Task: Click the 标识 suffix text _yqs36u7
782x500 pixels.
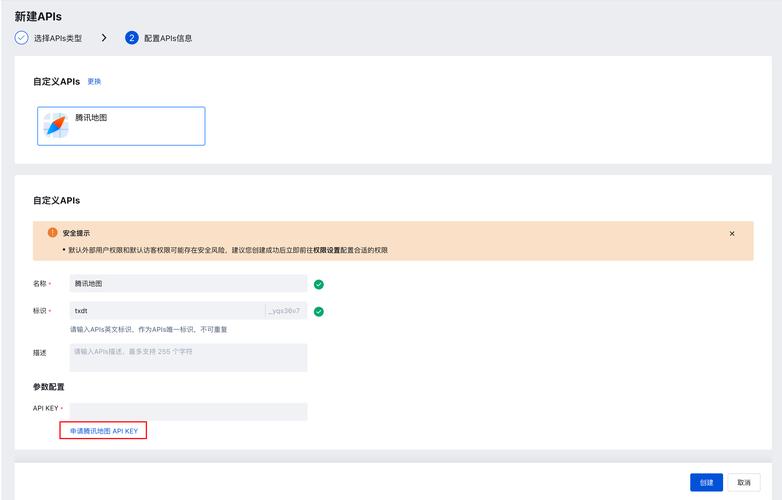Action: pyautogui.click(x=286, y=311)
